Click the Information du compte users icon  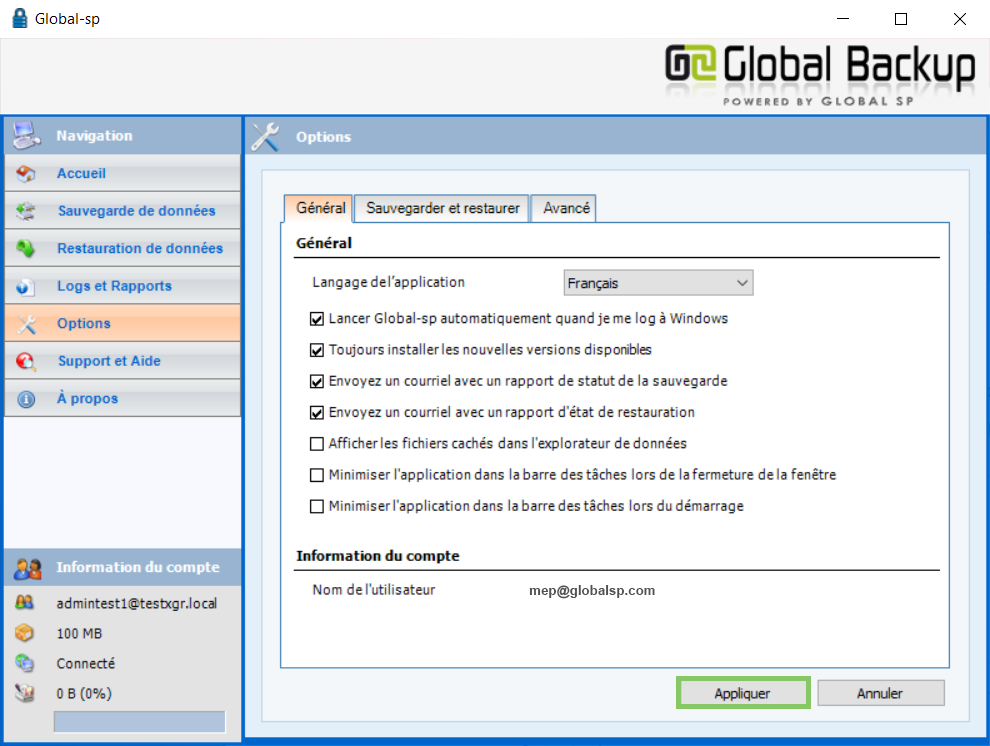click(28, 568)
